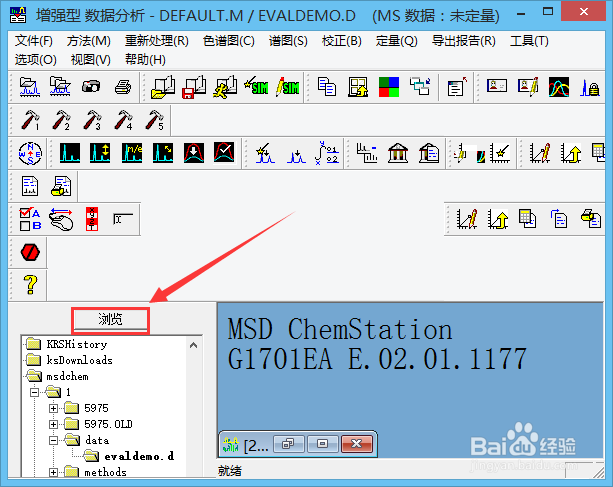The width and height of the screenshot is (613, 487).
Task: Open the 工具(T) menu
Action: [x=529, y=41]
